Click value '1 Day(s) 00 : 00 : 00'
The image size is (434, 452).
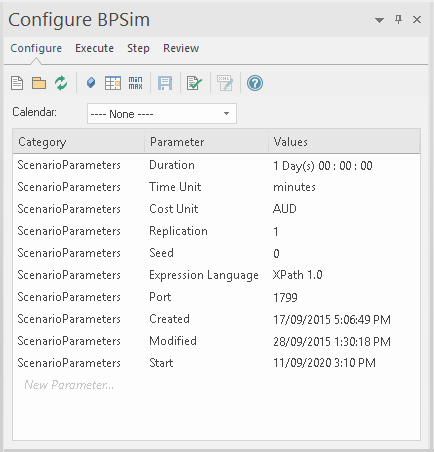(323, 166)
